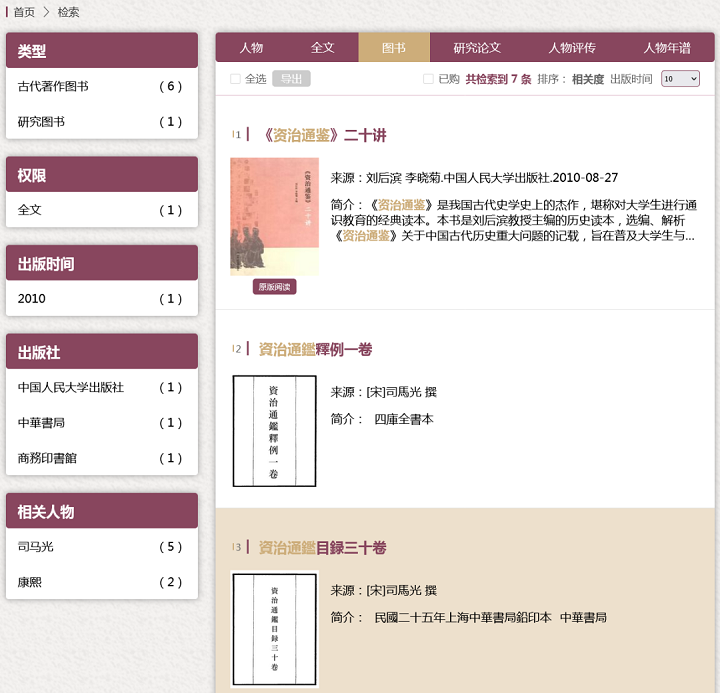
Task: Open the 《资治通鉴》二十讲 cover thumbnail
Action: pos(274,216)
